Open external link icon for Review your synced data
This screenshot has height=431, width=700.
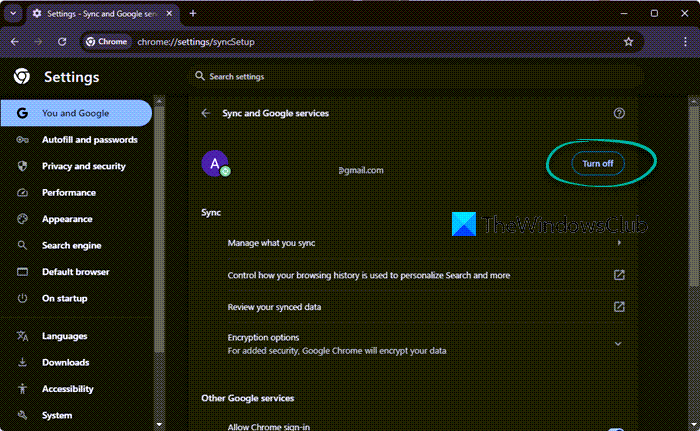(619, 306)
